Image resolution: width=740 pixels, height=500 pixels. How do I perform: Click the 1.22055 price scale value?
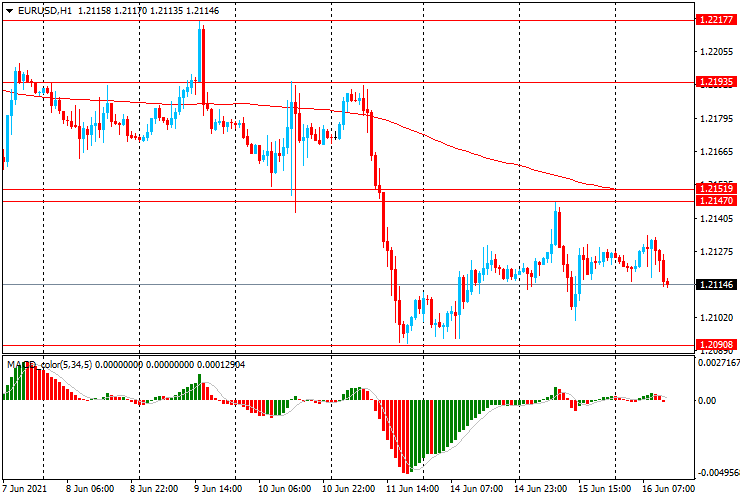[x=716, y=51]
